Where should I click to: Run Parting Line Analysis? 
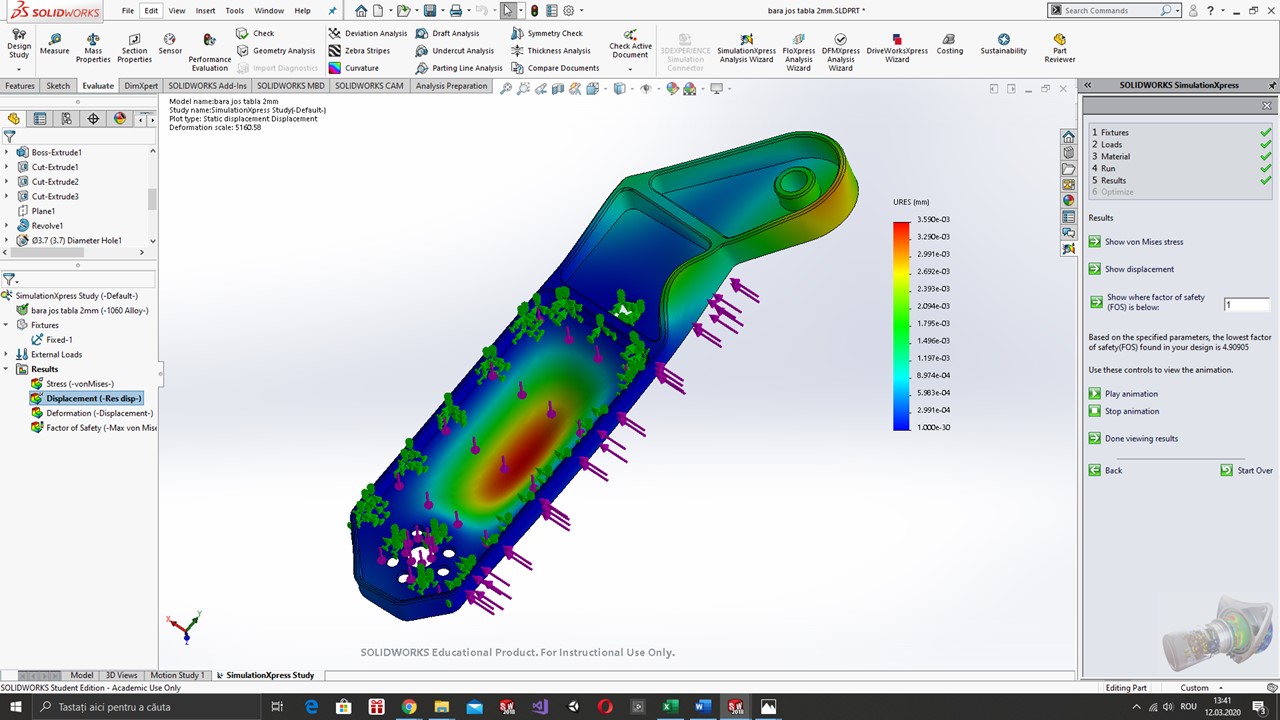459,68
